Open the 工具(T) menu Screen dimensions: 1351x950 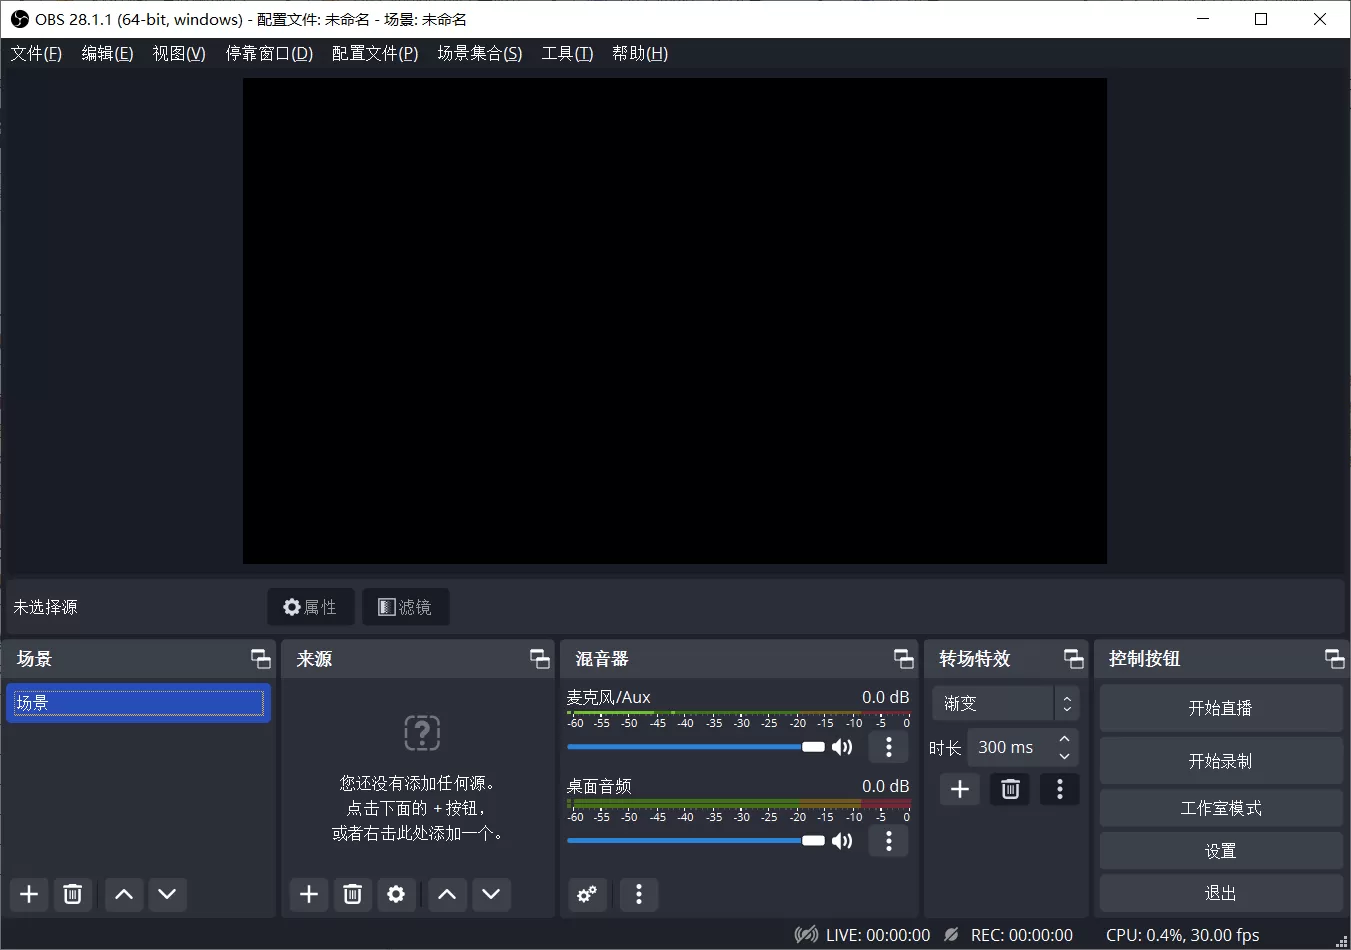[566, 53]
